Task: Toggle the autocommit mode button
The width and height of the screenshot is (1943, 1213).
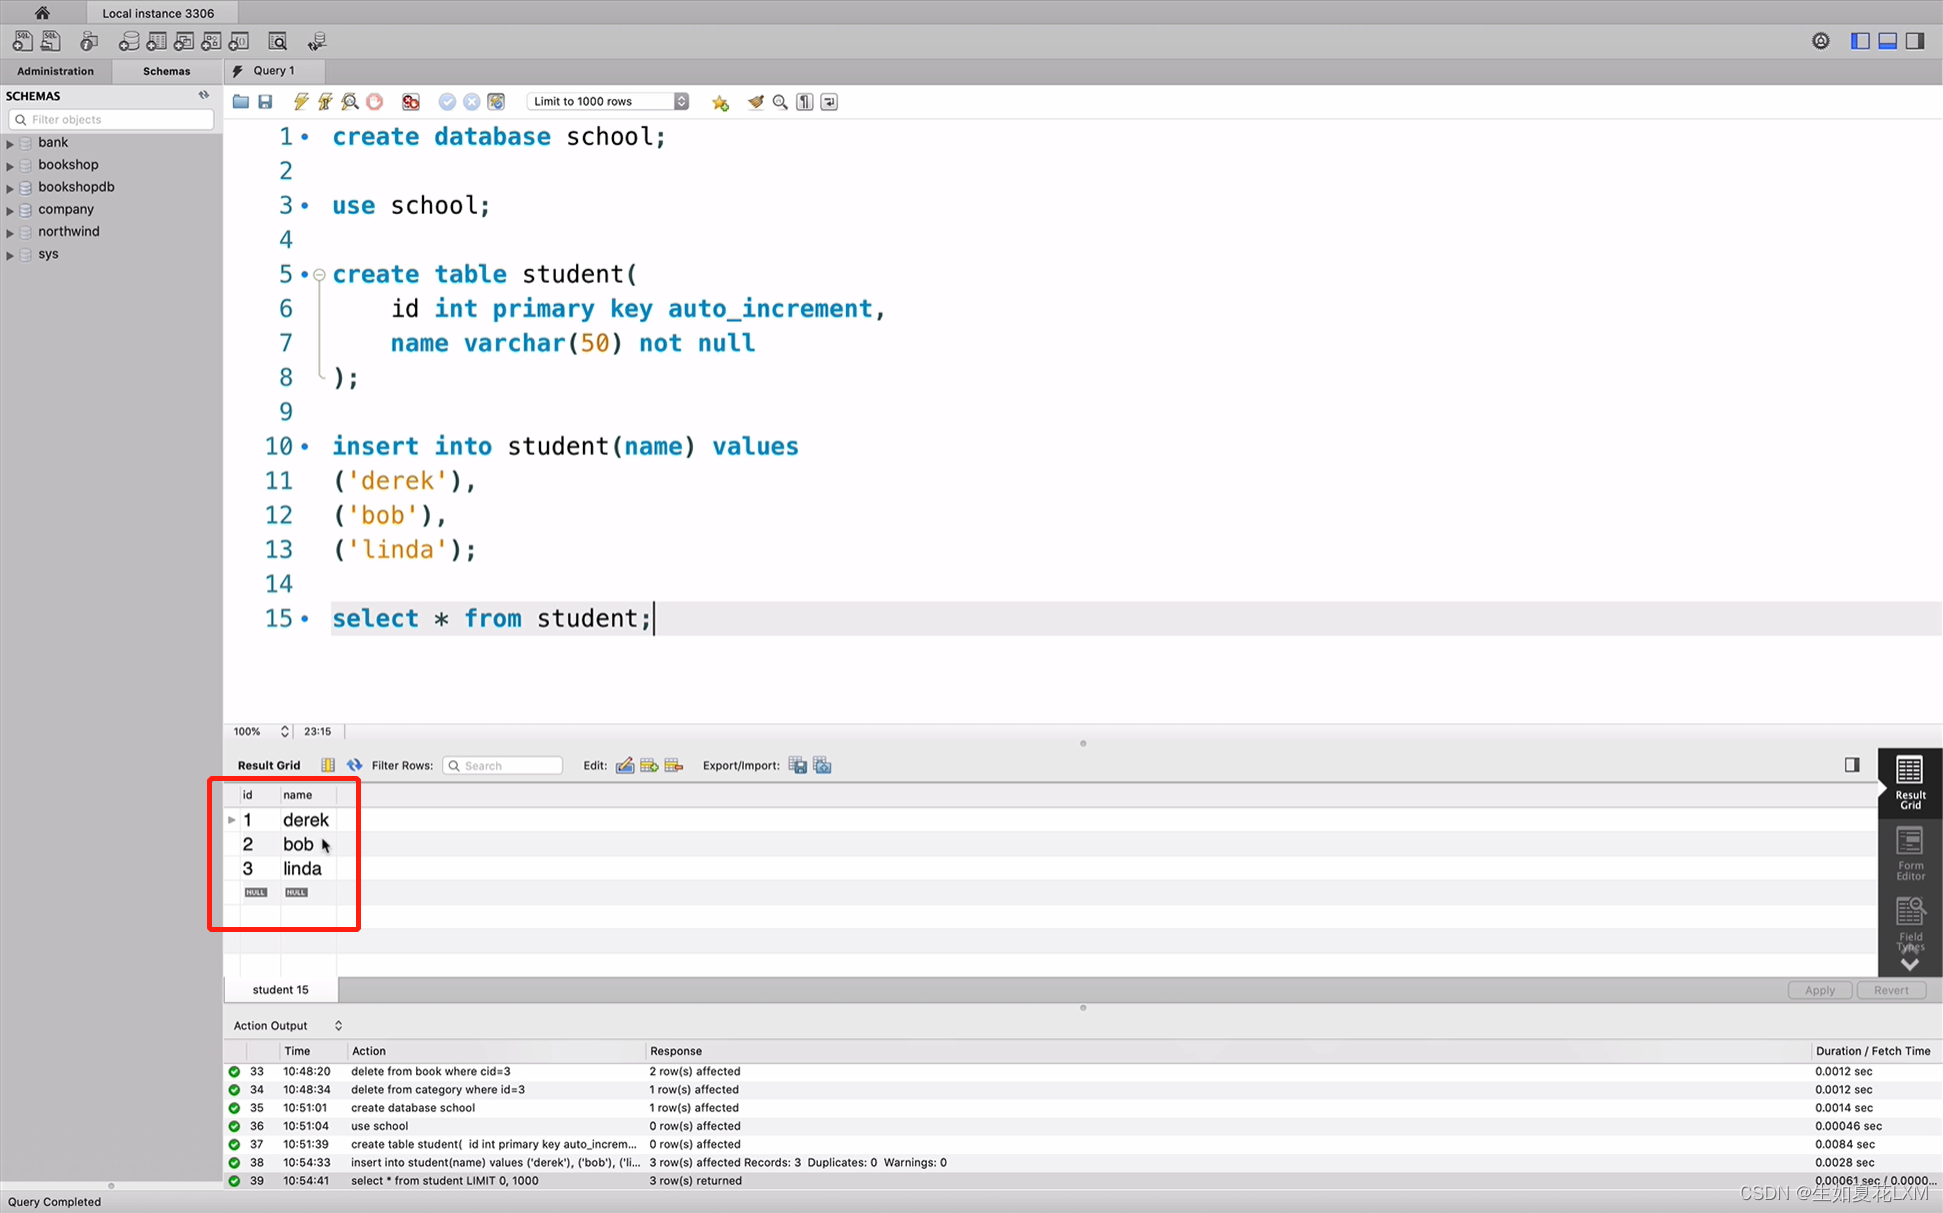Action: [x=496, y=102]
